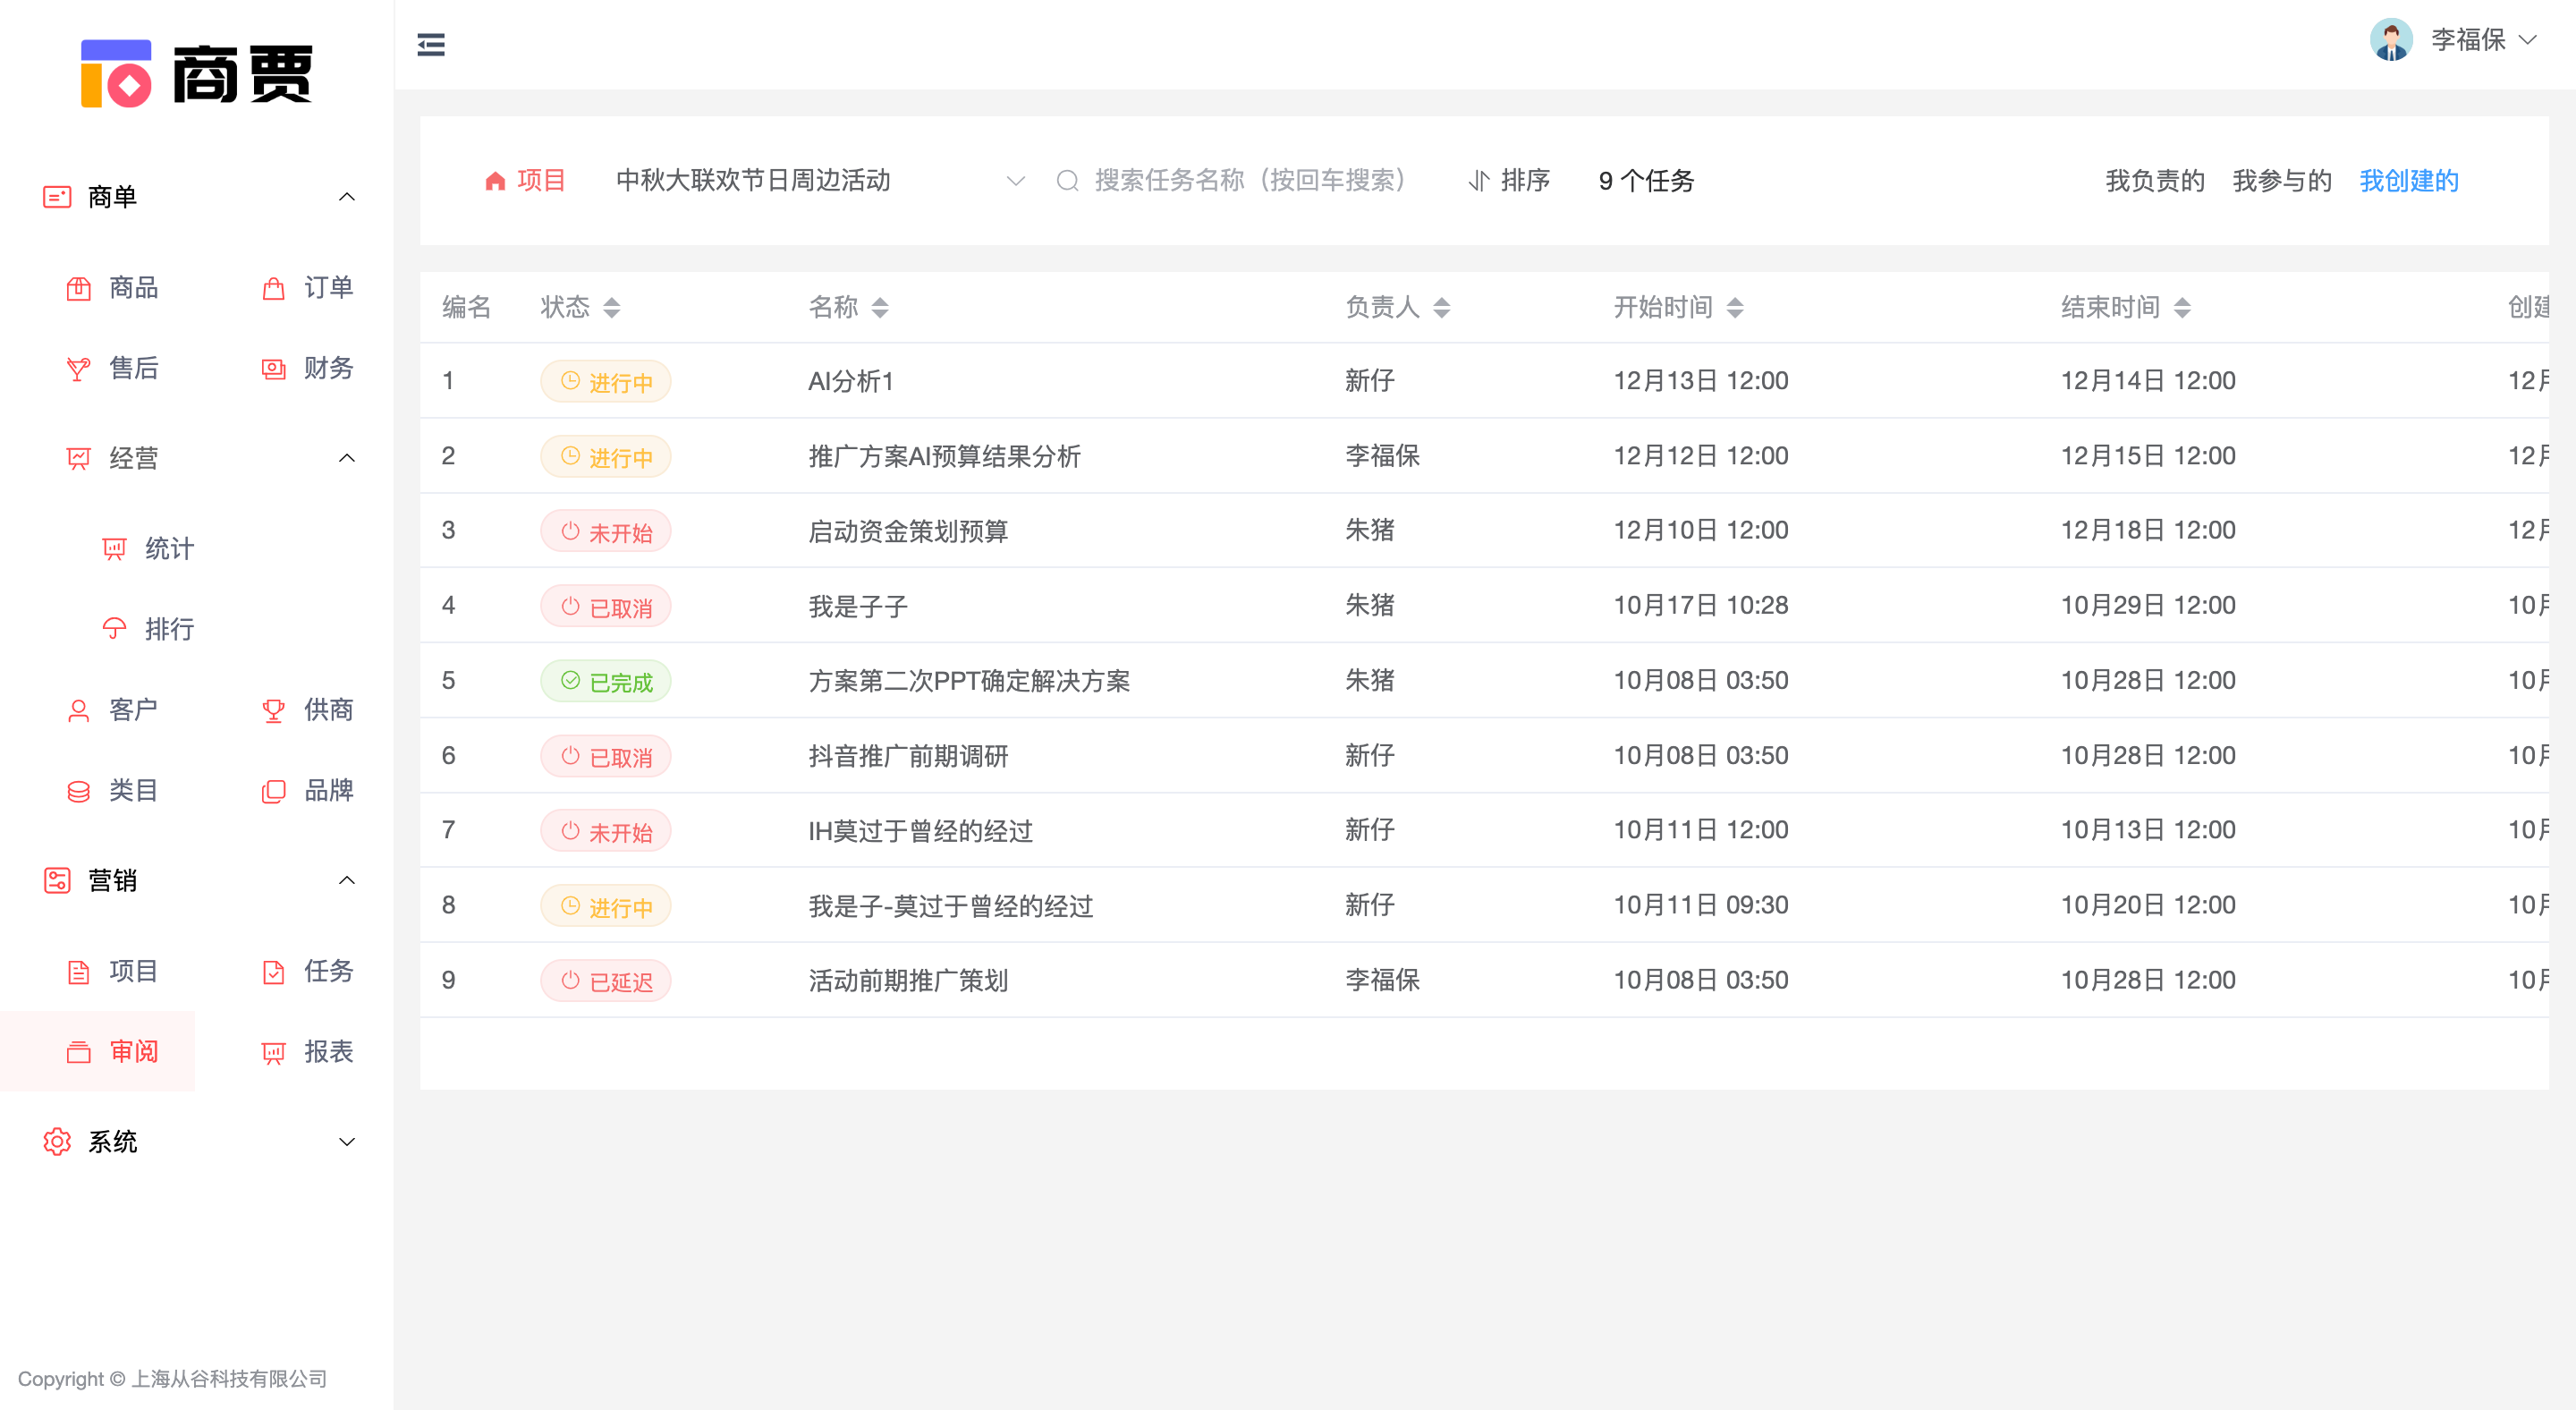Select the 我创建的 link

2408,181
